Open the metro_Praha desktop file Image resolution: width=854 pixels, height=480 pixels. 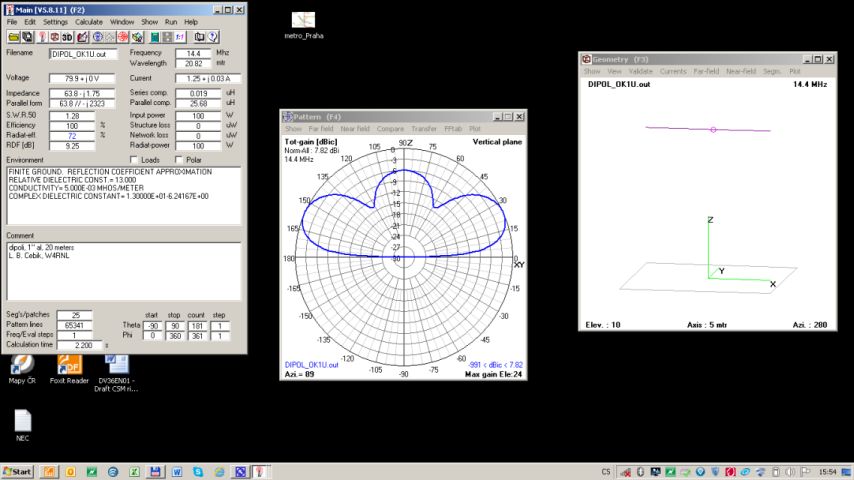(303, 21)
